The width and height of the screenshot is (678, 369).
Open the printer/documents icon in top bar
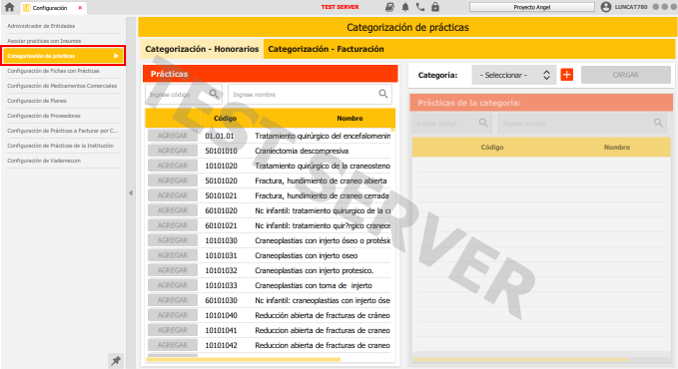(x=390, y=7)
